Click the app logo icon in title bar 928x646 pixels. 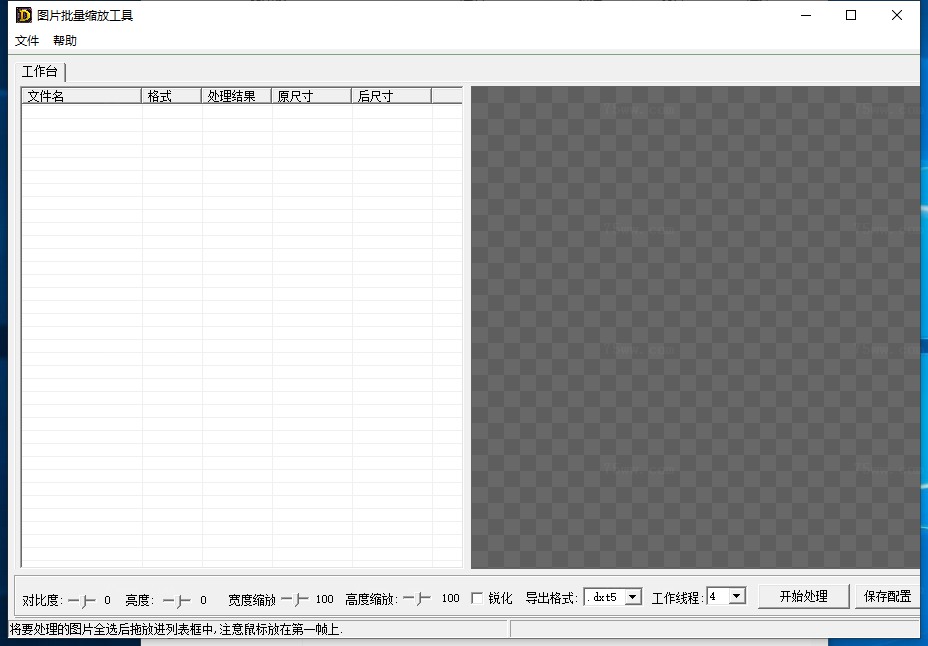point(23,15)
